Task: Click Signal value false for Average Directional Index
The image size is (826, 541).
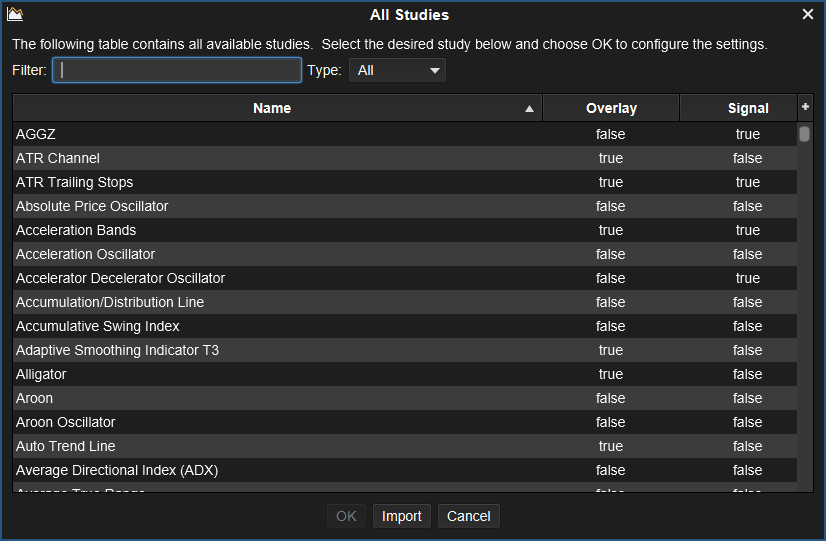Action: pyautogui.click(x=748, y=470)
